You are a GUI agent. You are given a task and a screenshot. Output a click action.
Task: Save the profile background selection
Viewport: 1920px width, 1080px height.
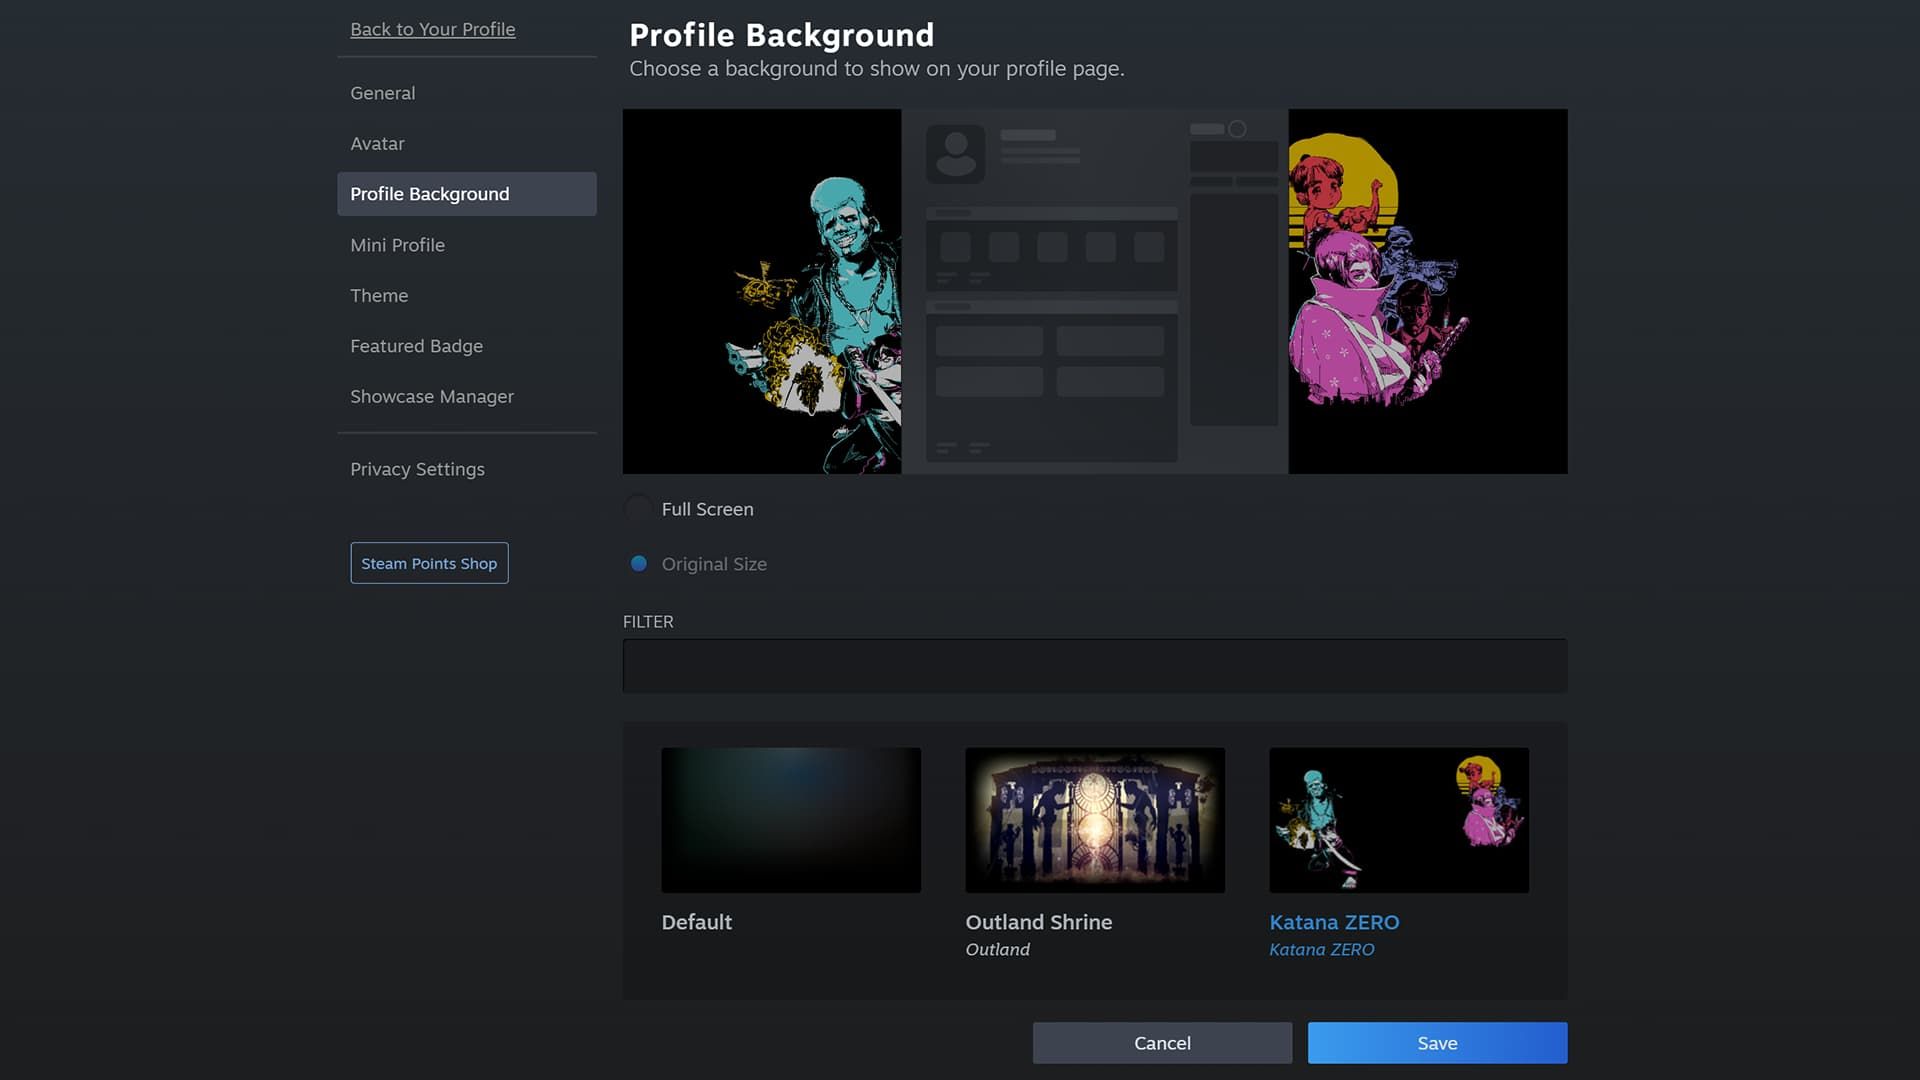click(1437, 1043)
